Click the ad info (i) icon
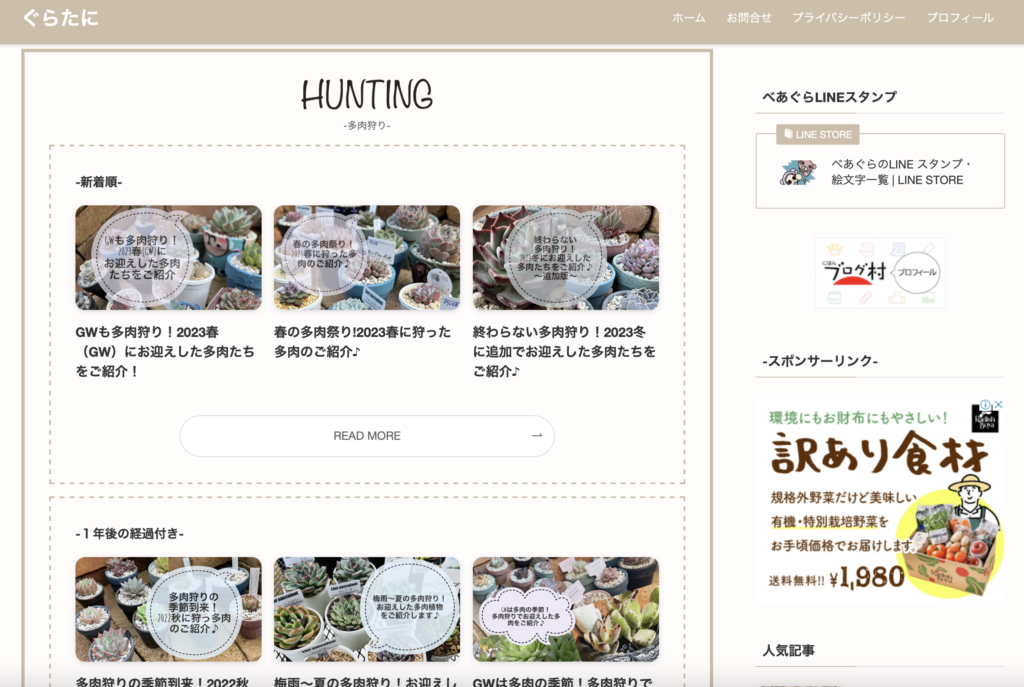The height and width of the screenshot is (687, 1024). (x=985, y=405)
